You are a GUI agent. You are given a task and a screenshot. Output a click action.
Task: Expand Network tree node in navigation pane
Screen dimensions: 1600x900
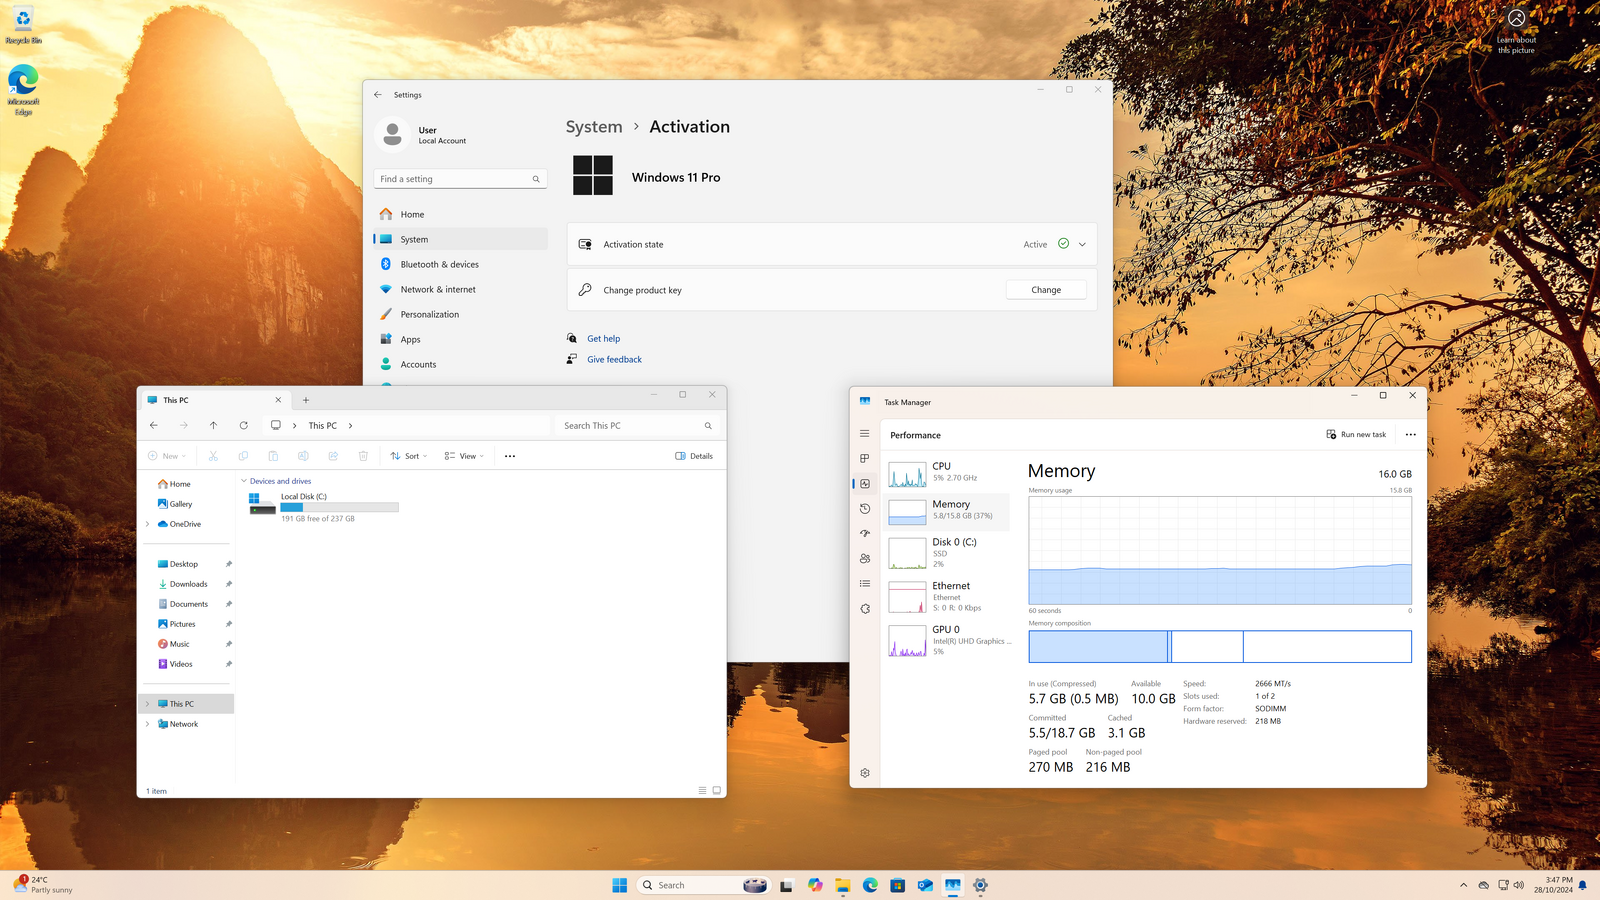click(x=148, y=724)
